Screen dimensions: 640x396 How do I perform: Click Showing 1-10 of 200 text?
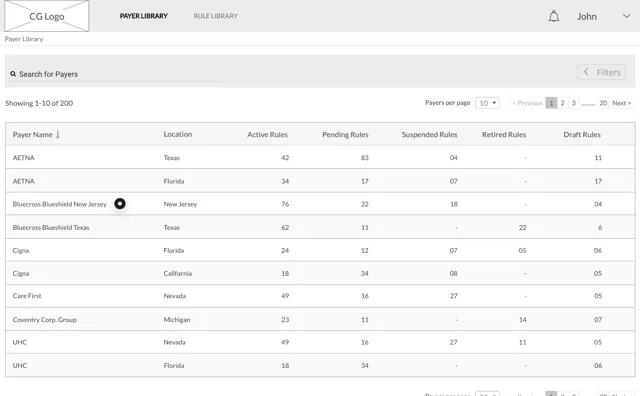(39, 103)
